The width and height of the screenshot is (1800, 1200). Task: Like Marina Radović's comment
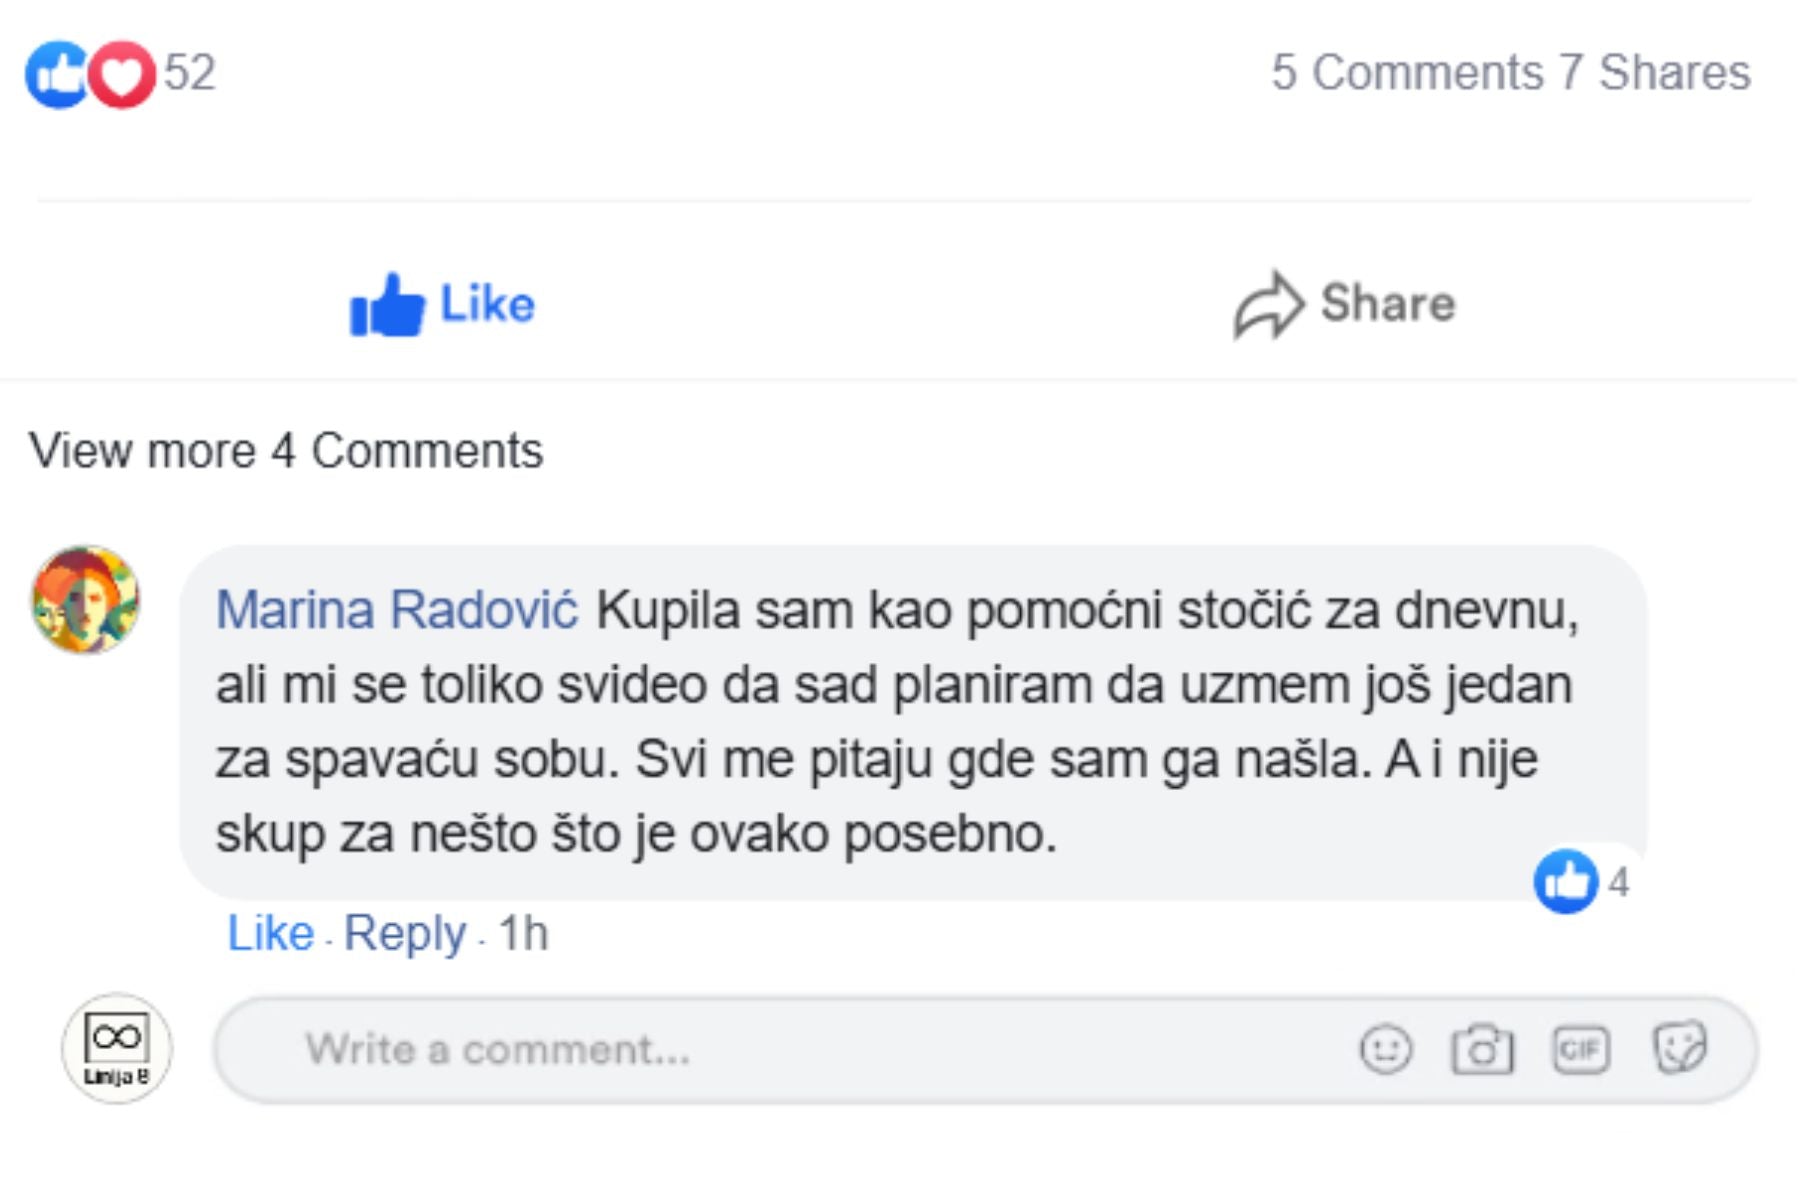click(270, 934)
